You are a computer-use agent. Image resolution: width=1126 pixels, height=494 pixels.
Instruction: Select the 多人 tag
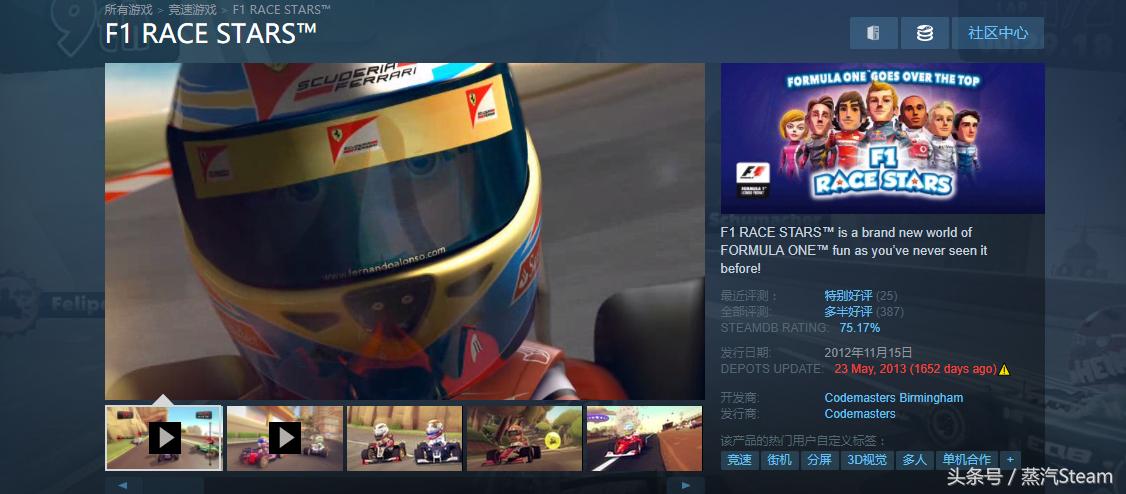(x=914, y=460)
